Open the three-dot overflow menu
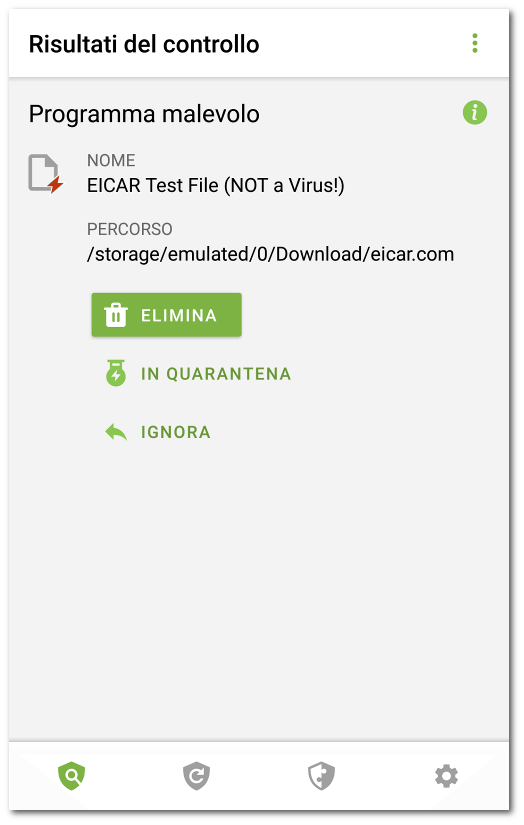 pos(475,43)
